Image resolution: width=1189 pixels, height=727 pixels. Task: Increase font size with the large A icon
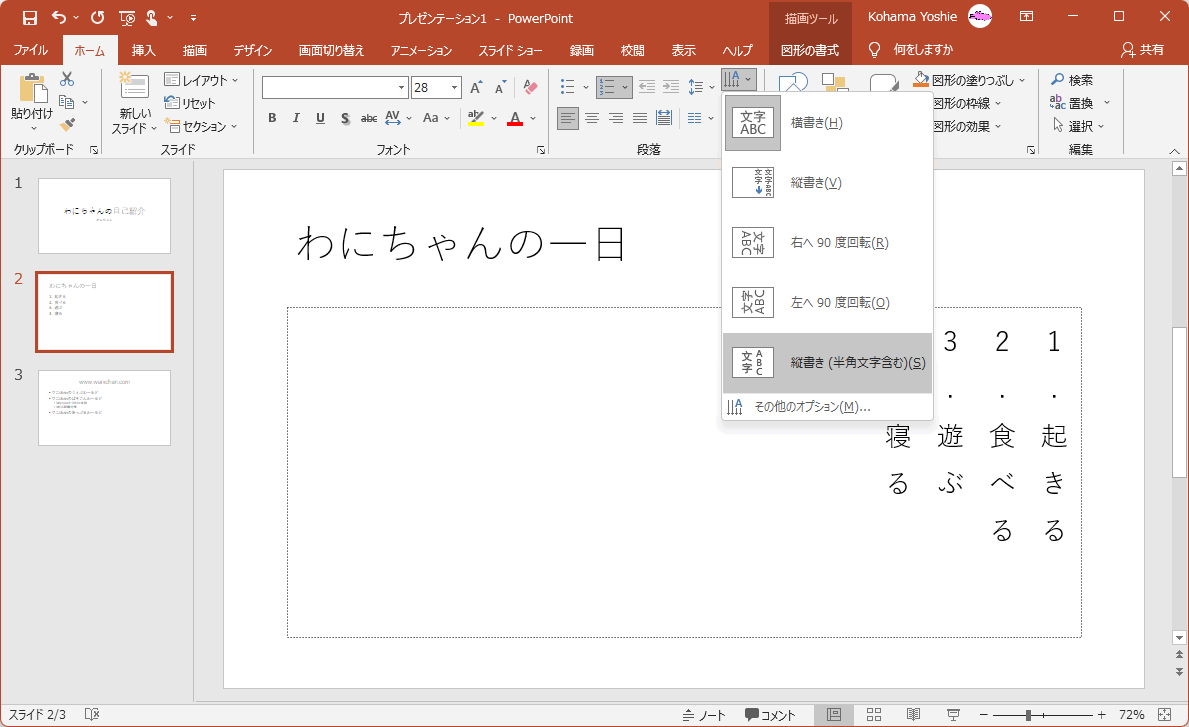(x=477, y=88)
